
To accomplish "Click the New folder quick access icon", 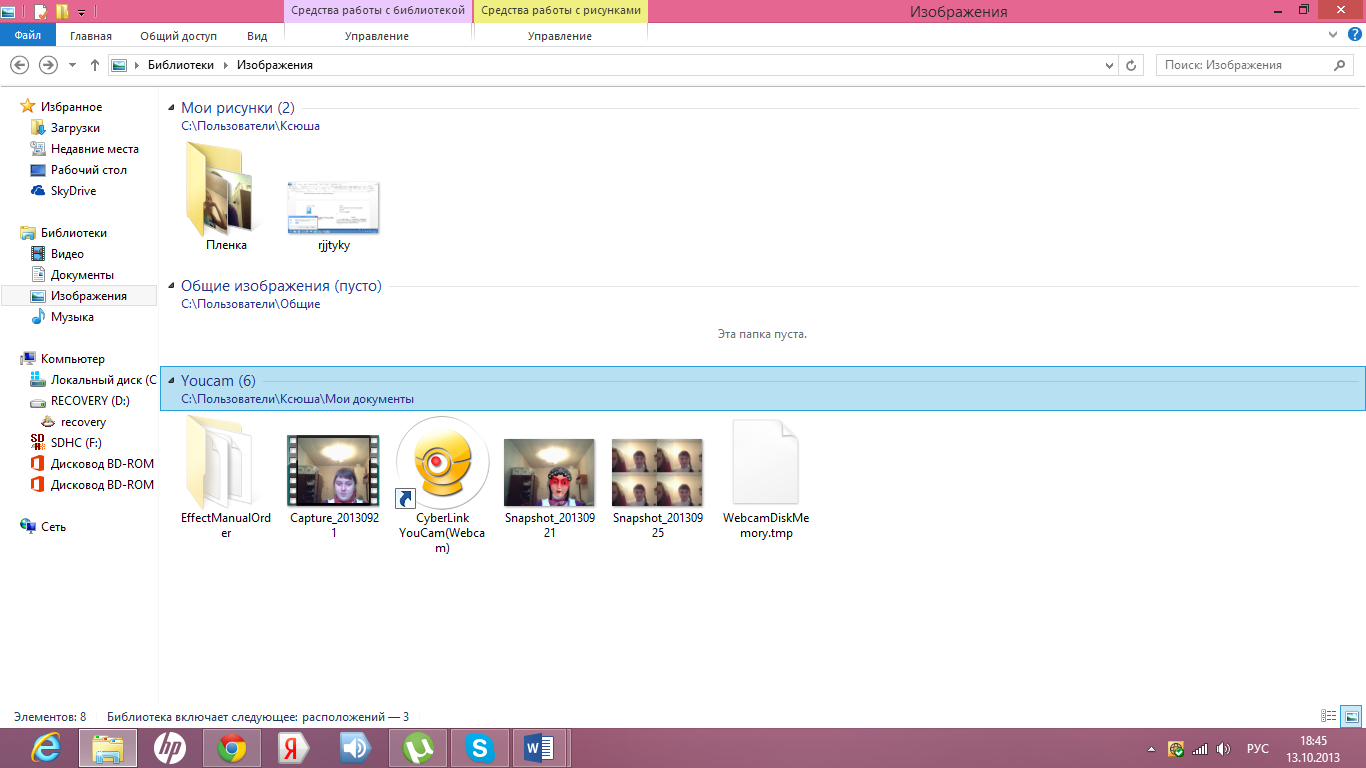I will click(x=62, y=12).
